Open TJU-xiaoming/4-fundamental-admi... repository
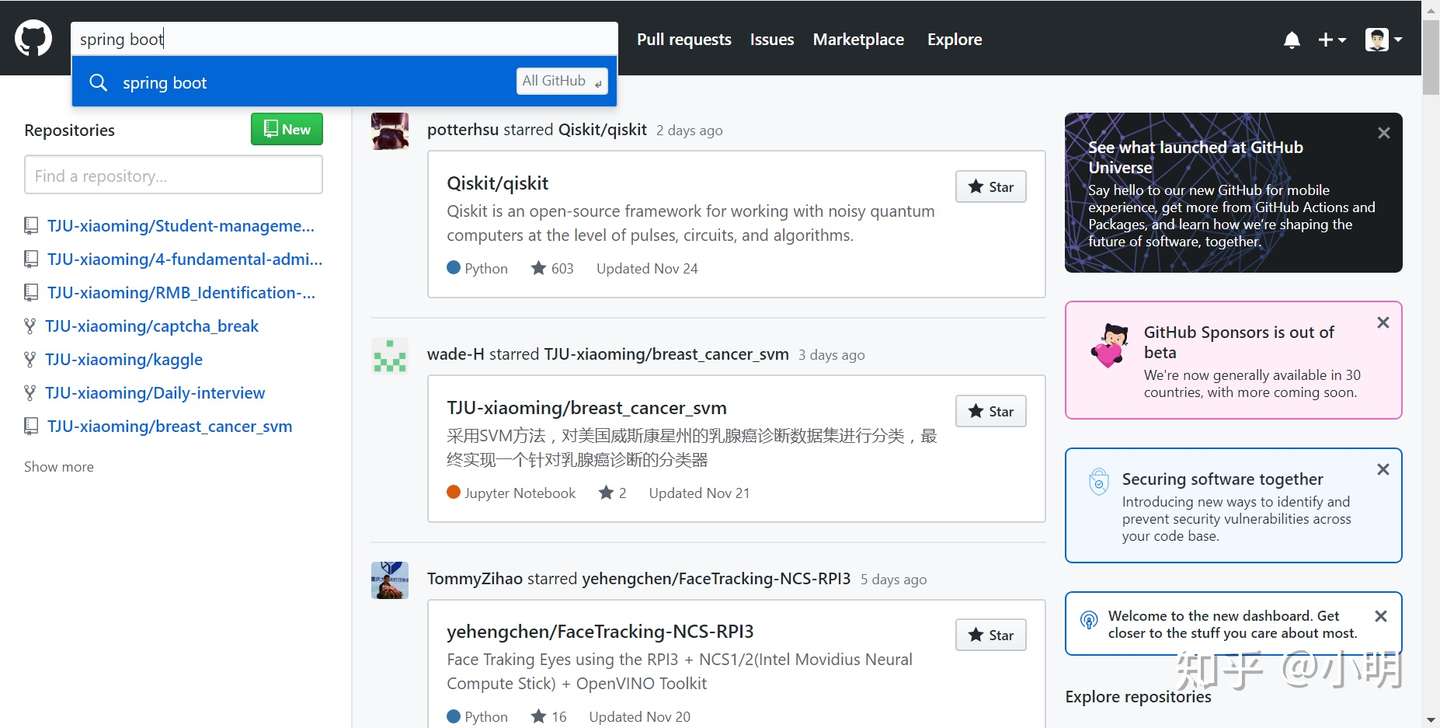The height and width of the screenshot is (728, 1440). 185,259
